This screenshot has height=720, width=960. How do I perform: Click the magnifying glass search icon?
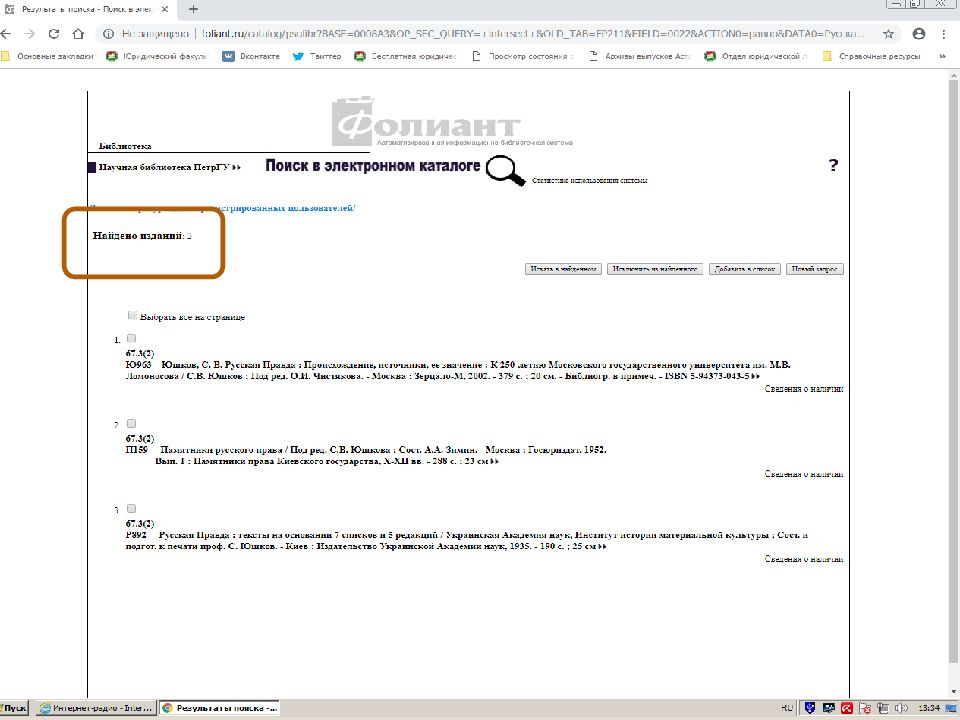point(505,171)
